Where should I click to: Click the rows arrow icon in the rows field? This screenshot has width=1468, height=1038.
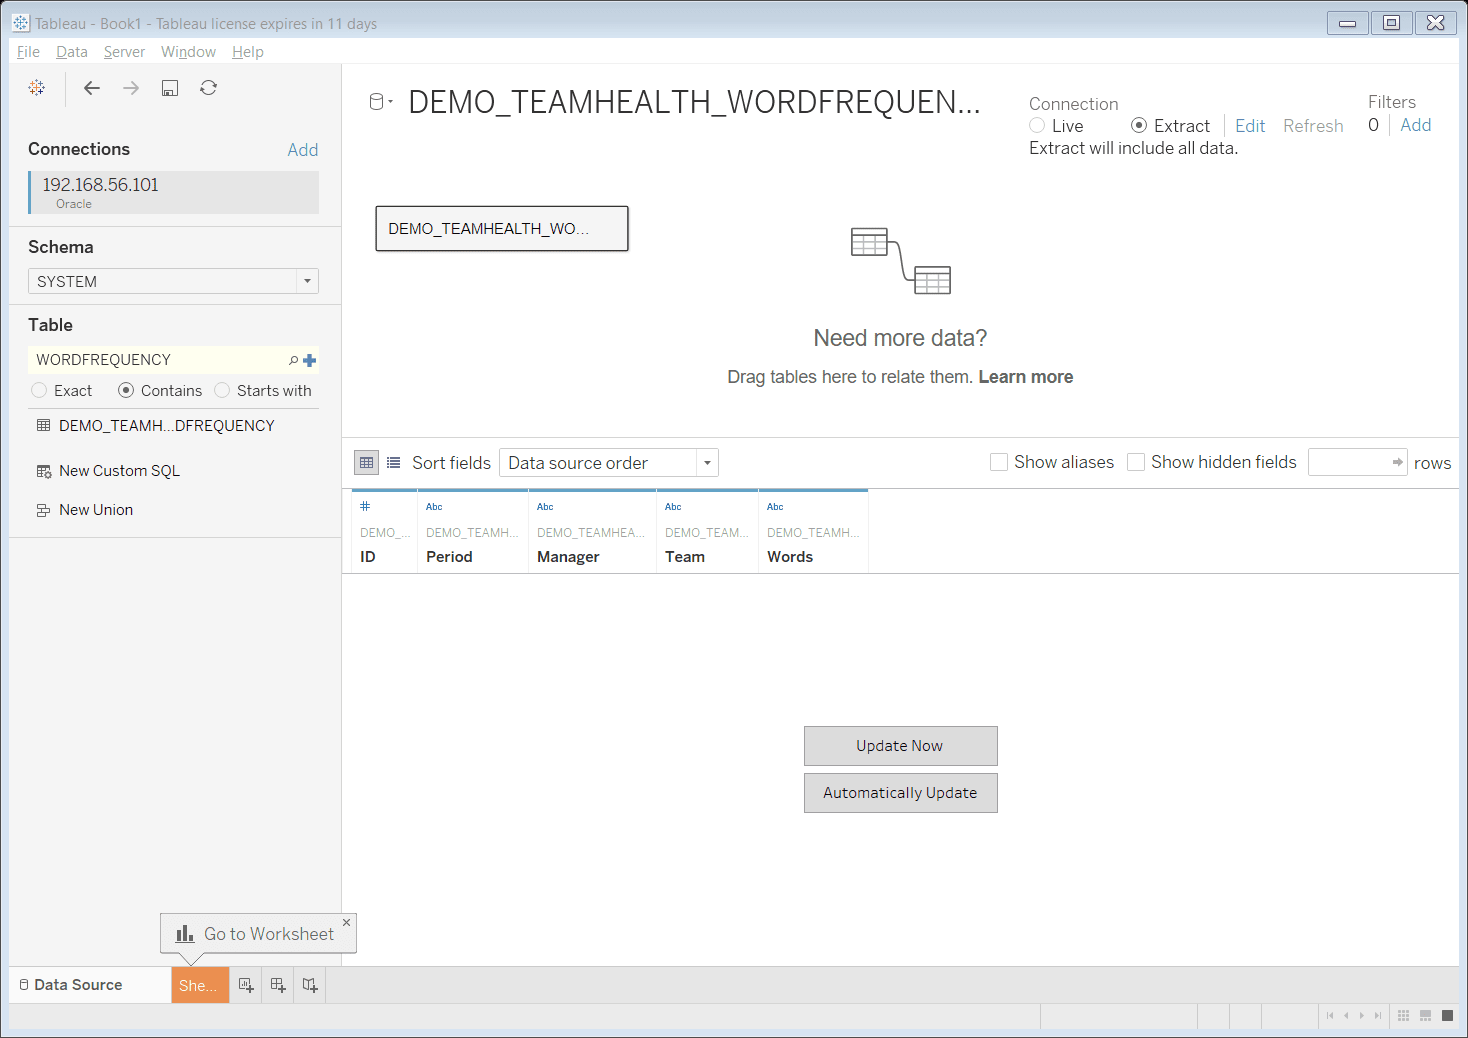(x=1397, y=462)
